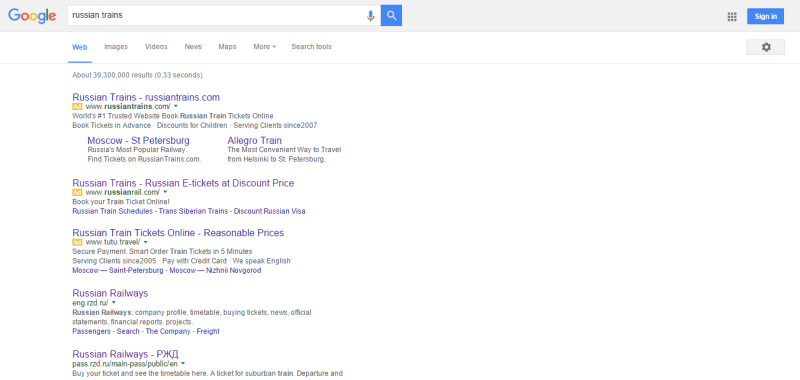The image size is (800, 380).
Task: Switch to the Images tab
Action: pos(116,47)
